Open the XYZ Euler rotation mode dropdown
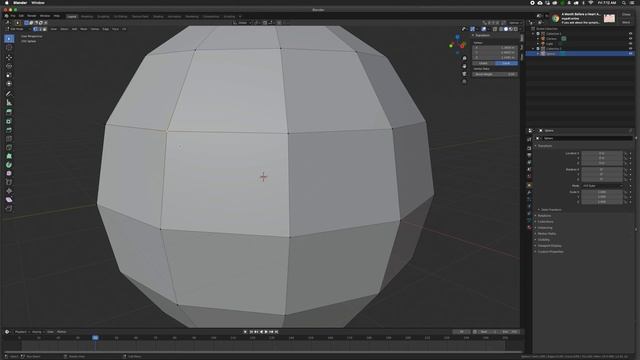This screenshot has height=360, width=640. point(602,186)
